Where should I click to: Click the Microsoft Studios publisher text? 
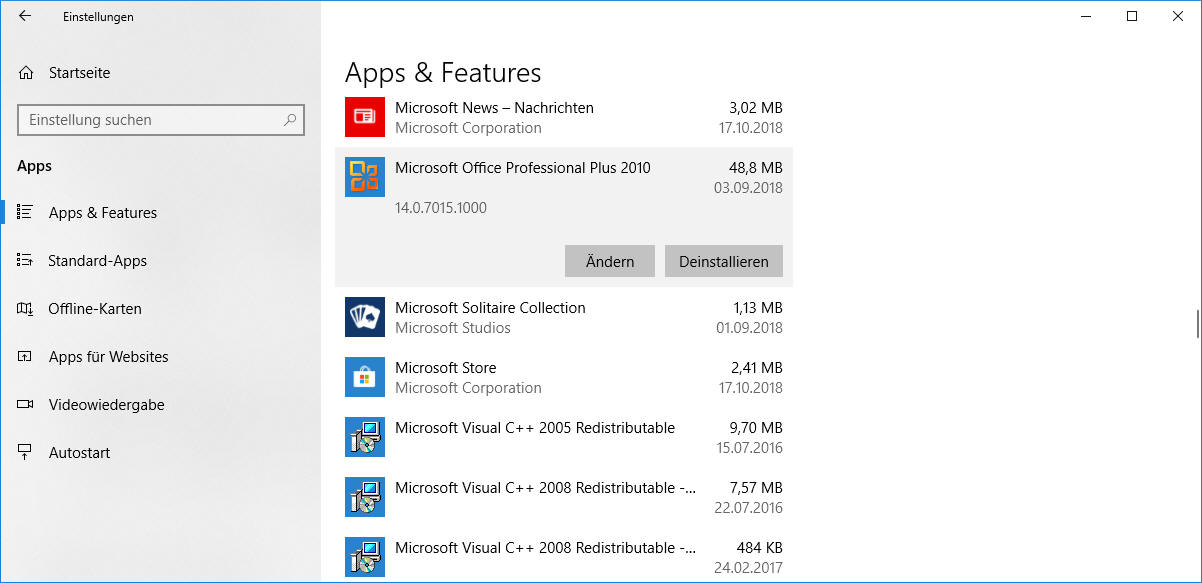(453, 328)
